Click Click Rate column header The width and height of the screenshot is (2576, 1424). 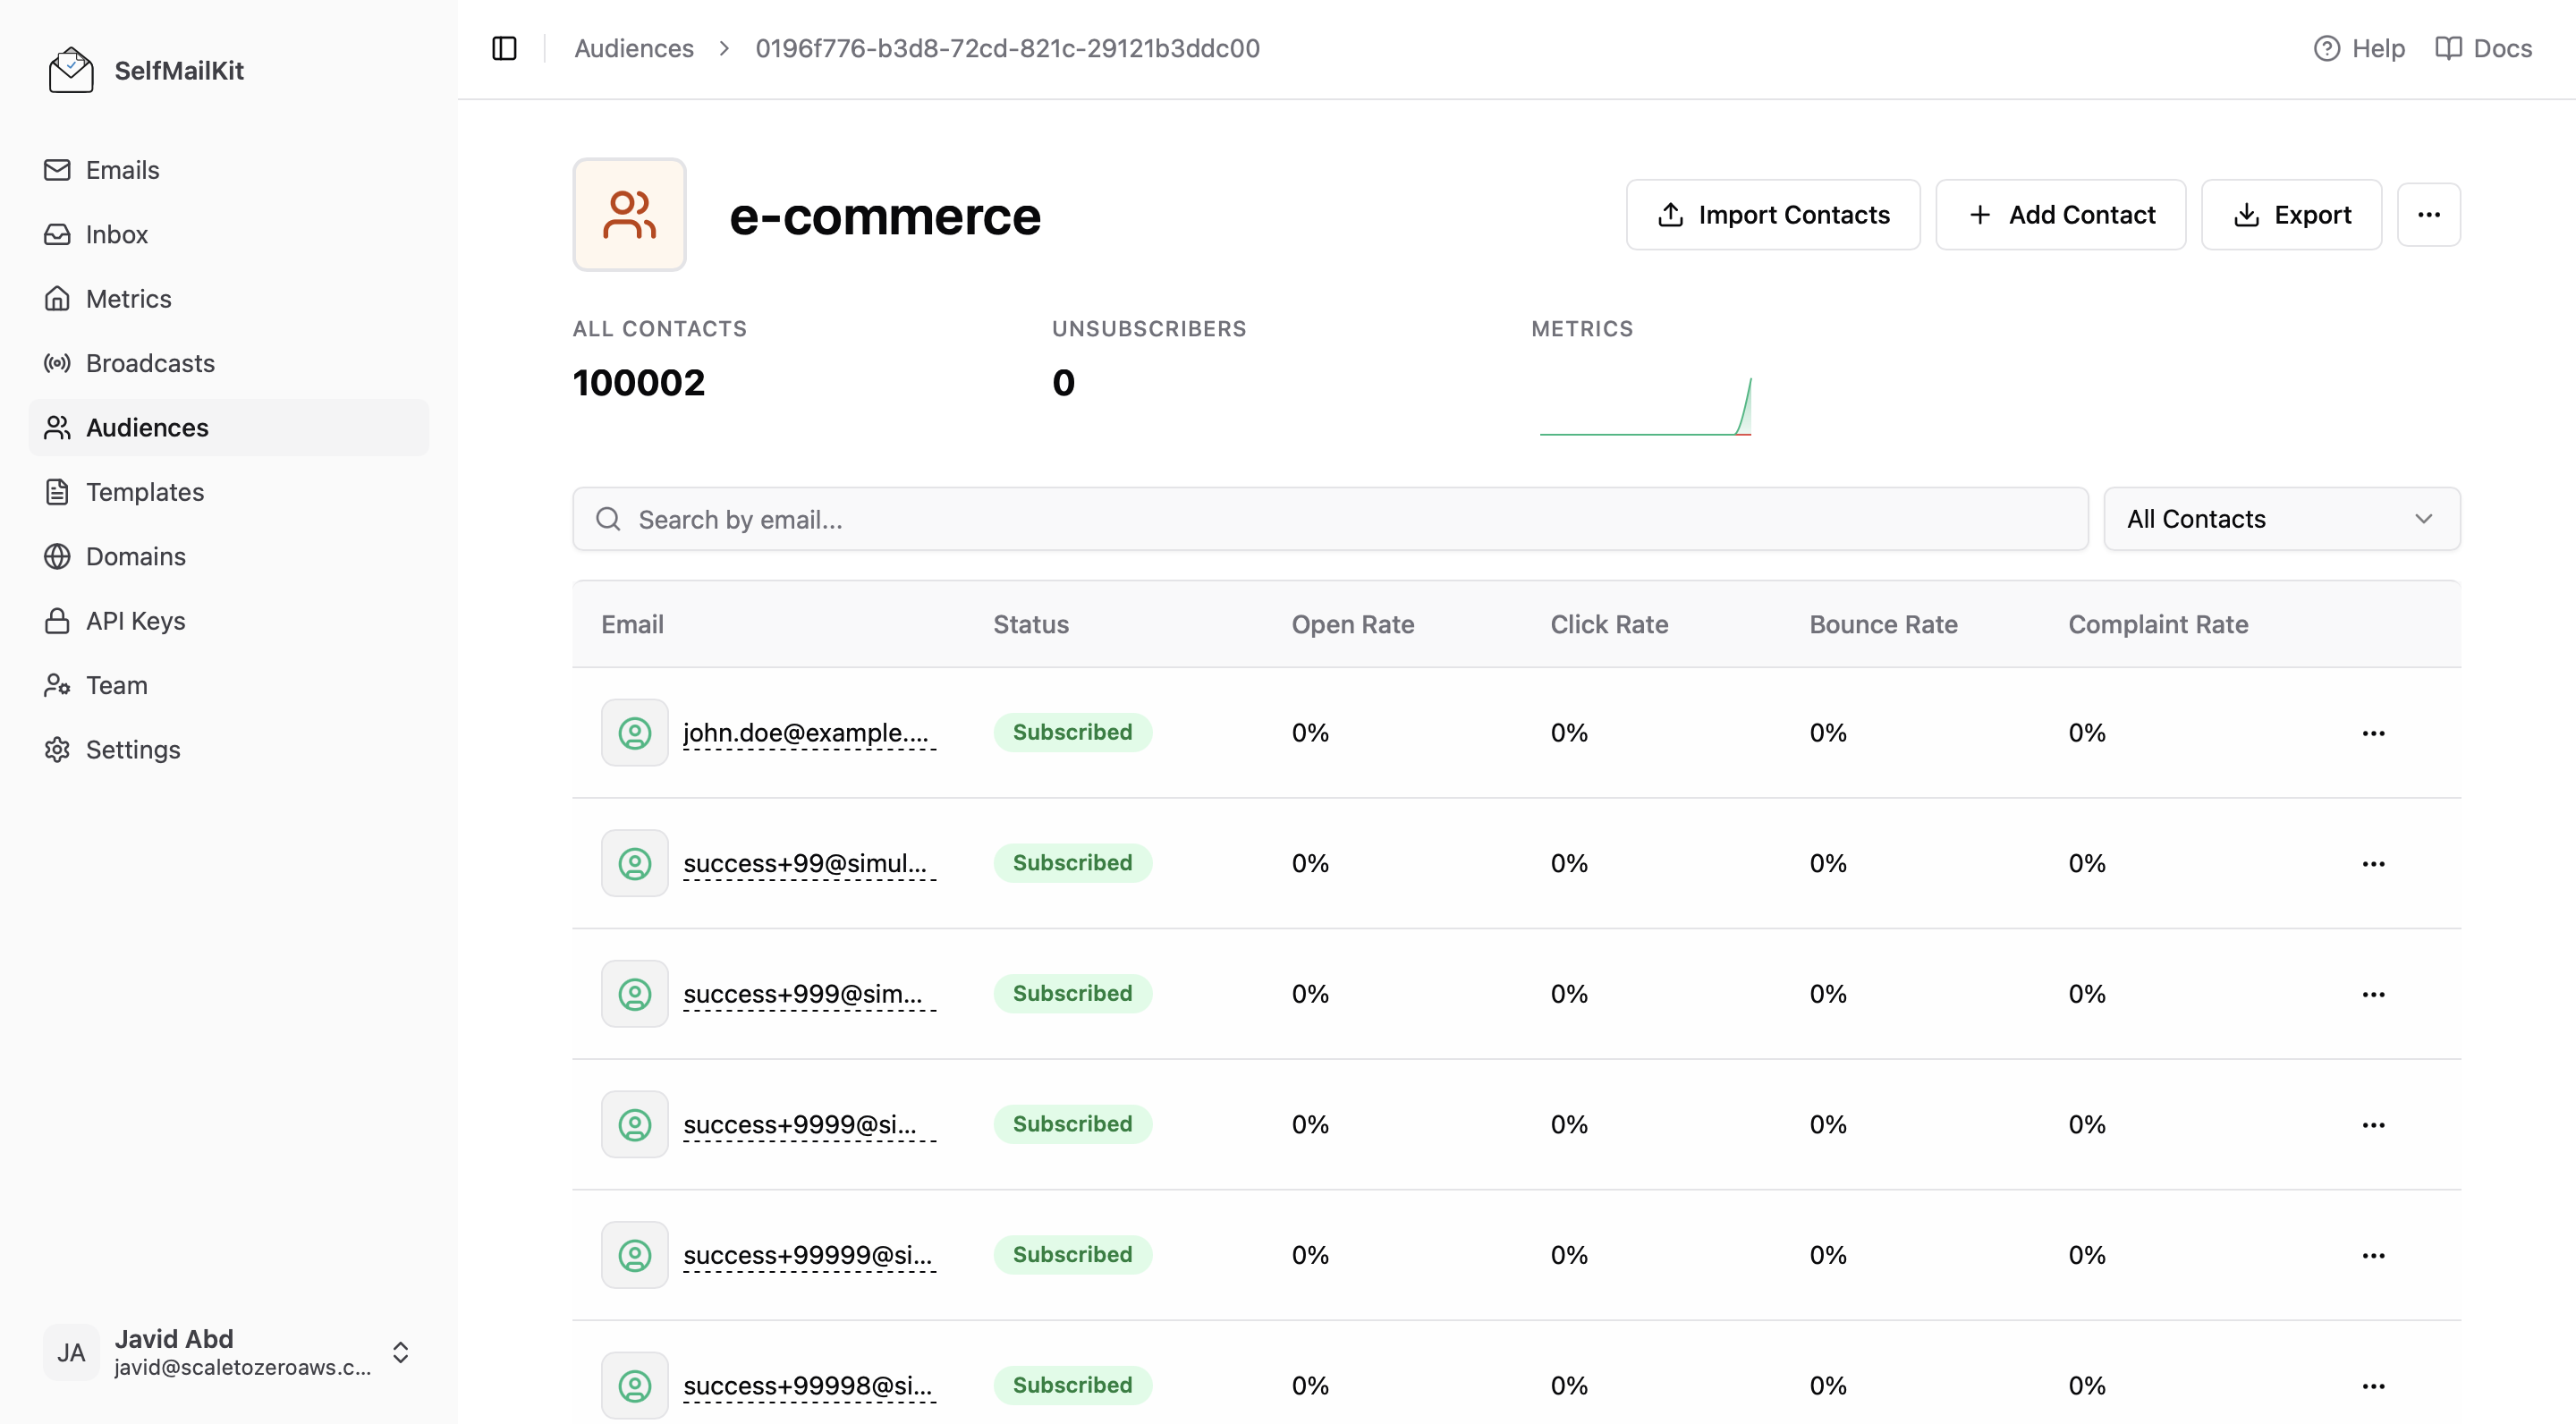tap(1609, 625)
